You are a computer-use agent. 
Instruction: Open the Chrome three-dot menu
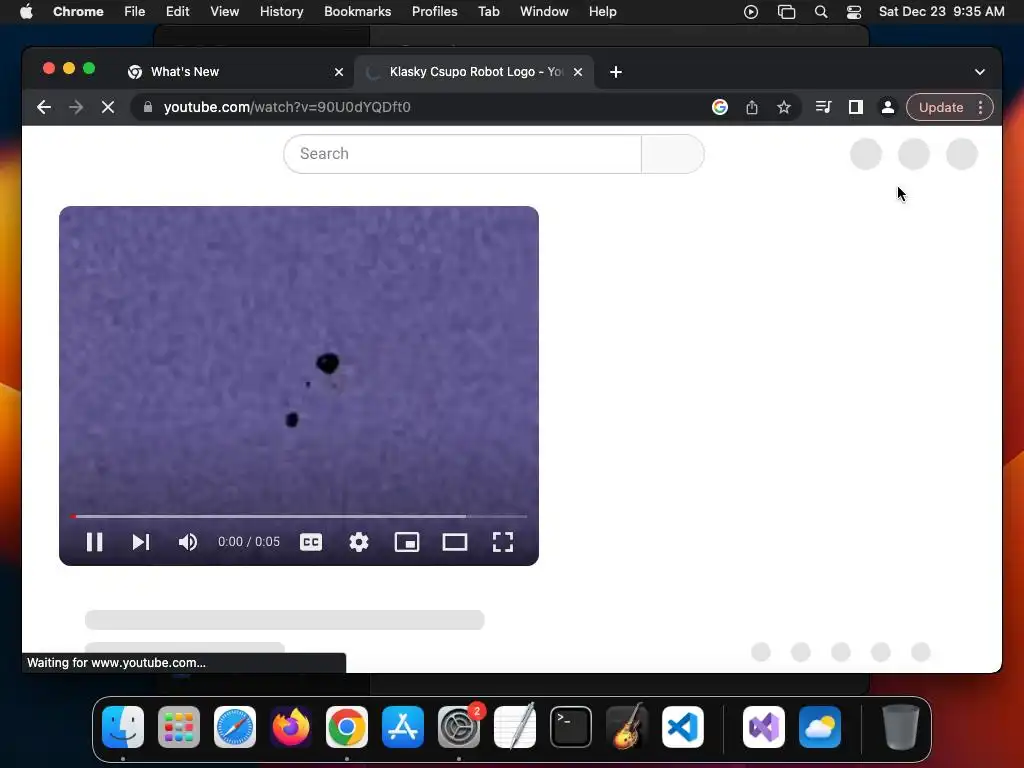tap(980, 107)
